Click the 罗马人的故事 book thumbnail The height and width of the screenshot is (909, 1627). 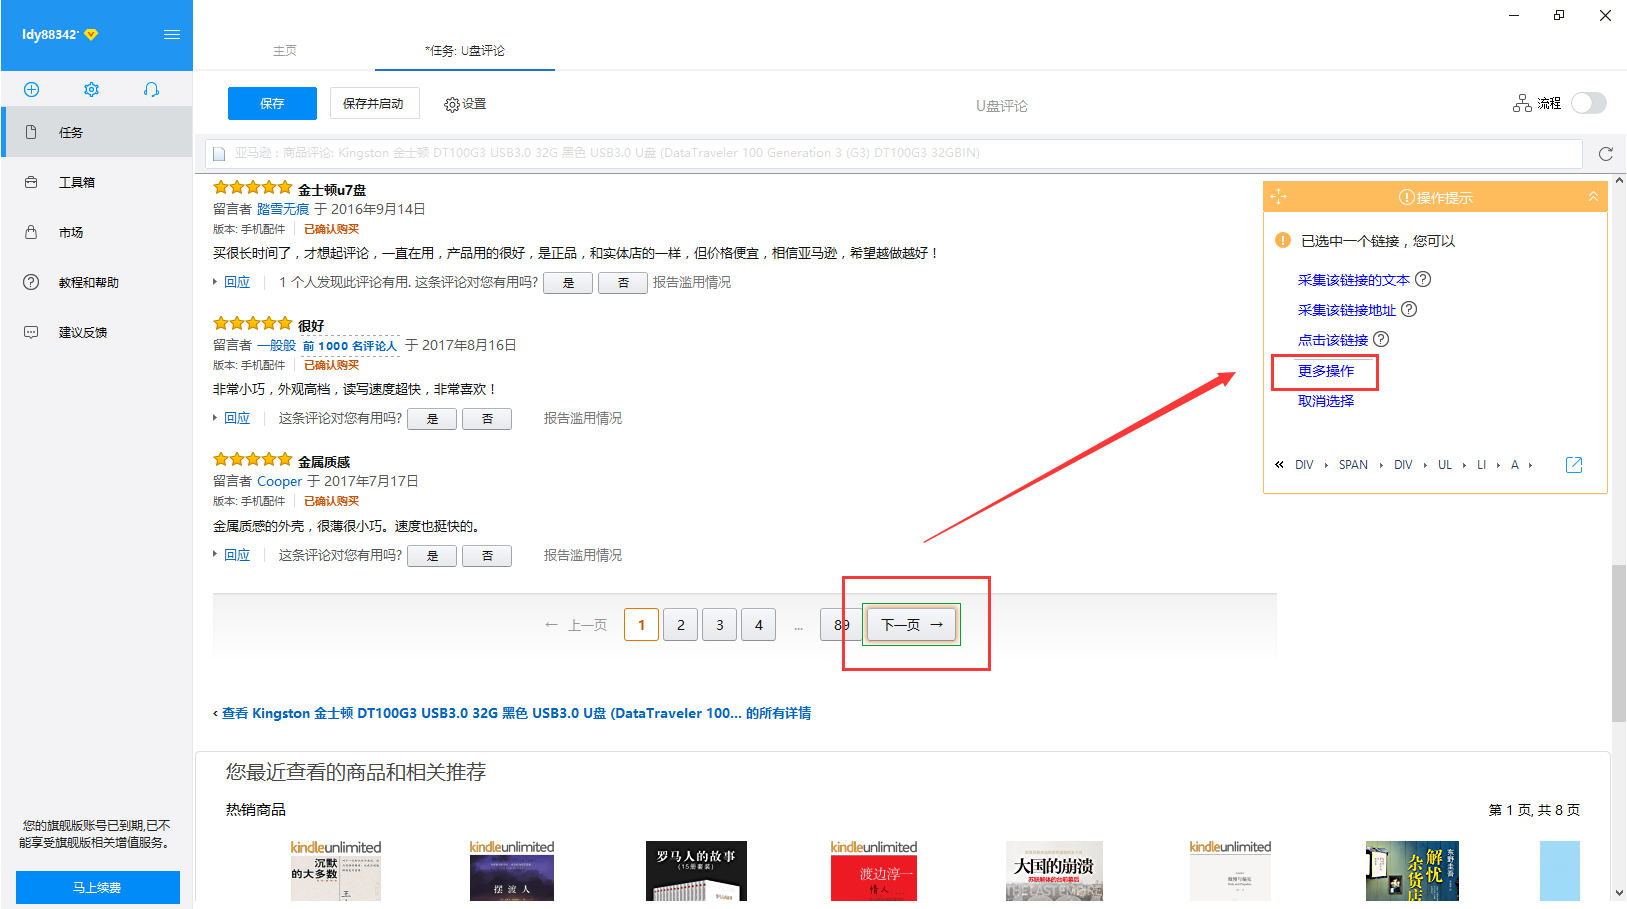click(696, 871)
